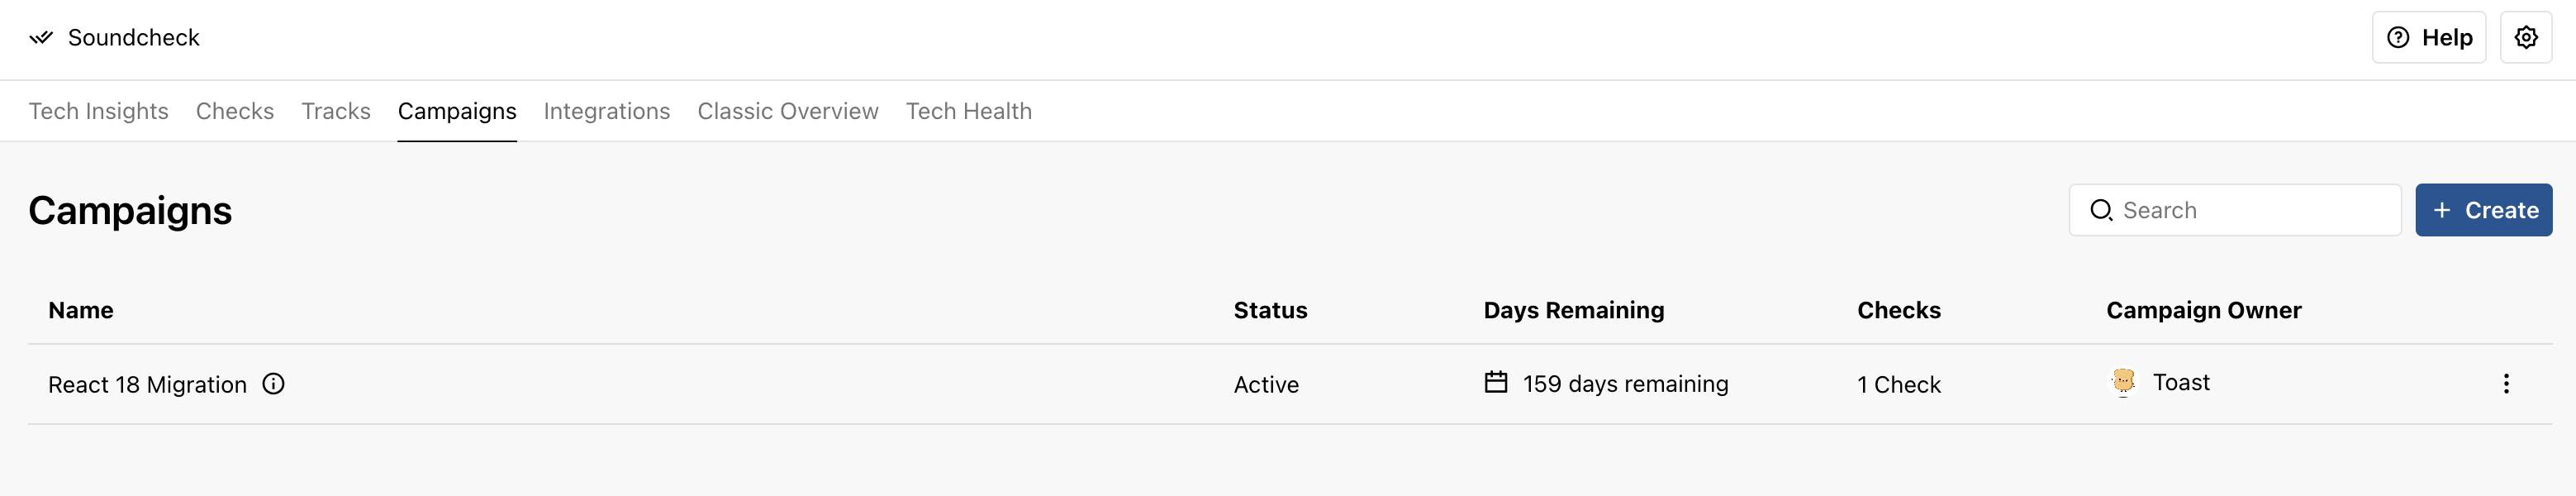The height and width of the screenshot is (496, 2576).
Task: Click the calendar icon in Days Remaining
Action: tap(1495, 382)
